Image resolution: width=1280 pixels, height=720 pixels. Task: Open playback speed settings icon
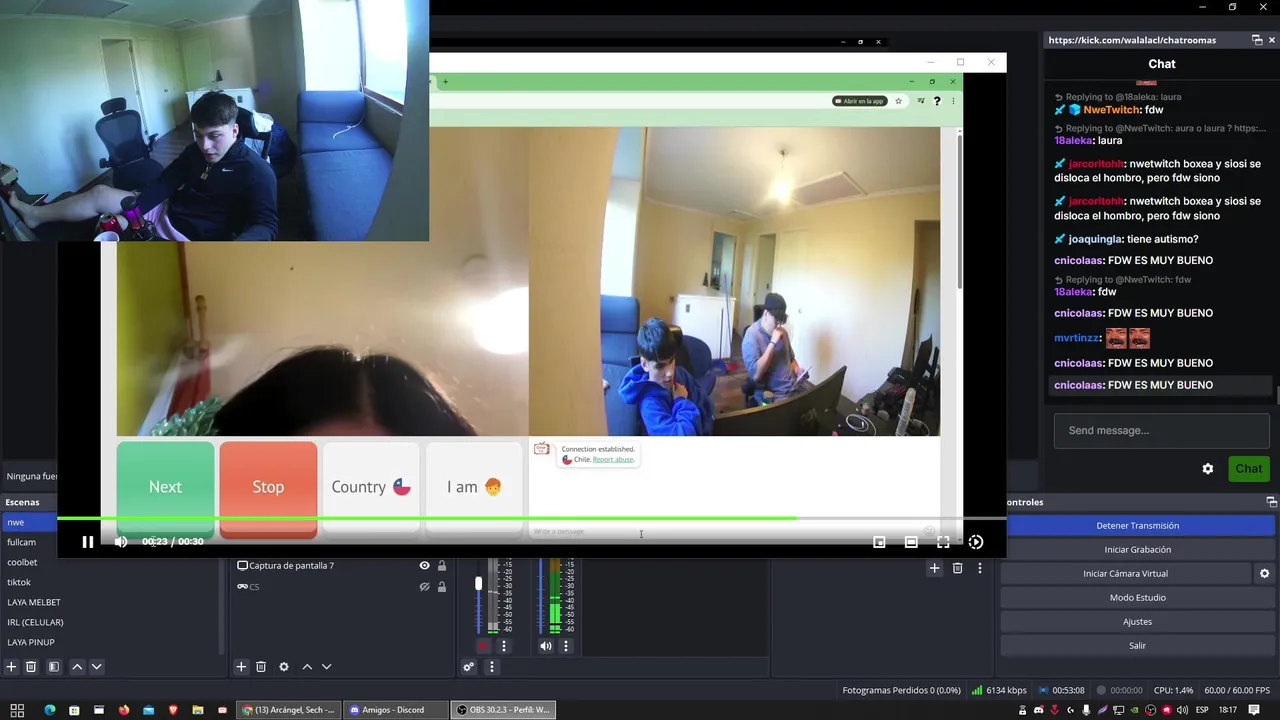click(976, 542)
